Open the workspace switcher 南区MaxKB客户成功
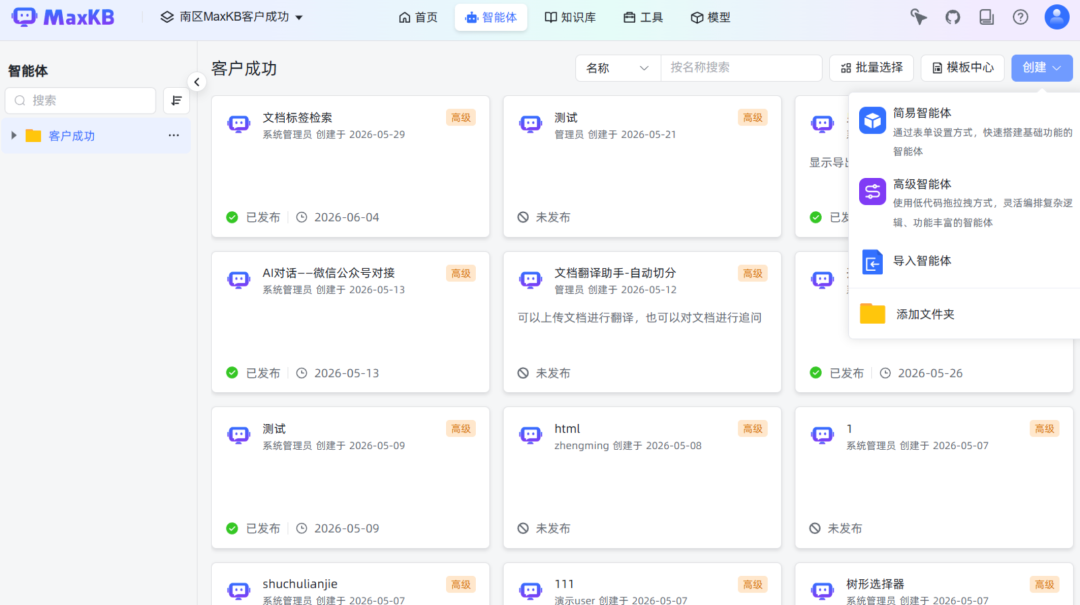This screenshot has width=1080, height=605. coord(231,17)
